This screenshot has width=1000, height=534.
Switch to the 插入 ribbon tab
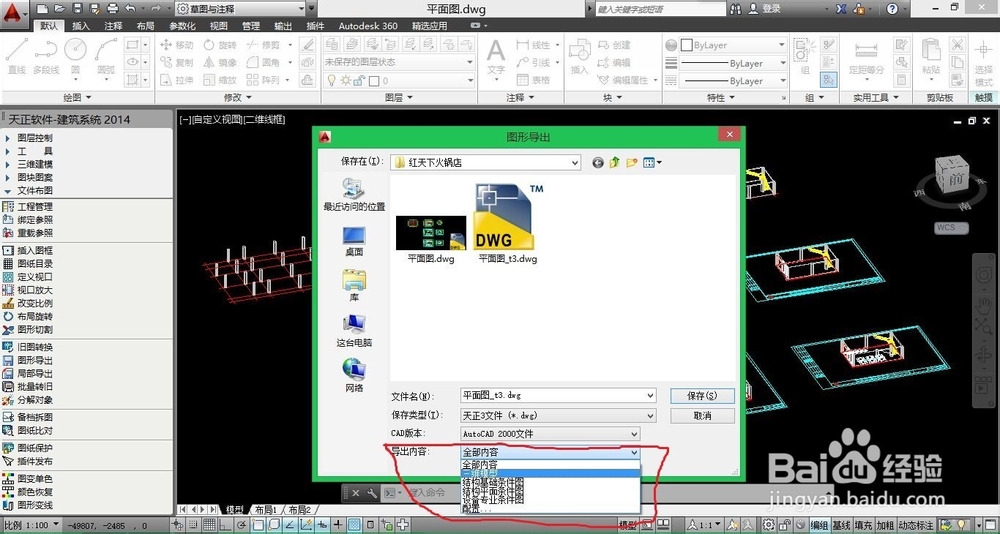(81, 26)
